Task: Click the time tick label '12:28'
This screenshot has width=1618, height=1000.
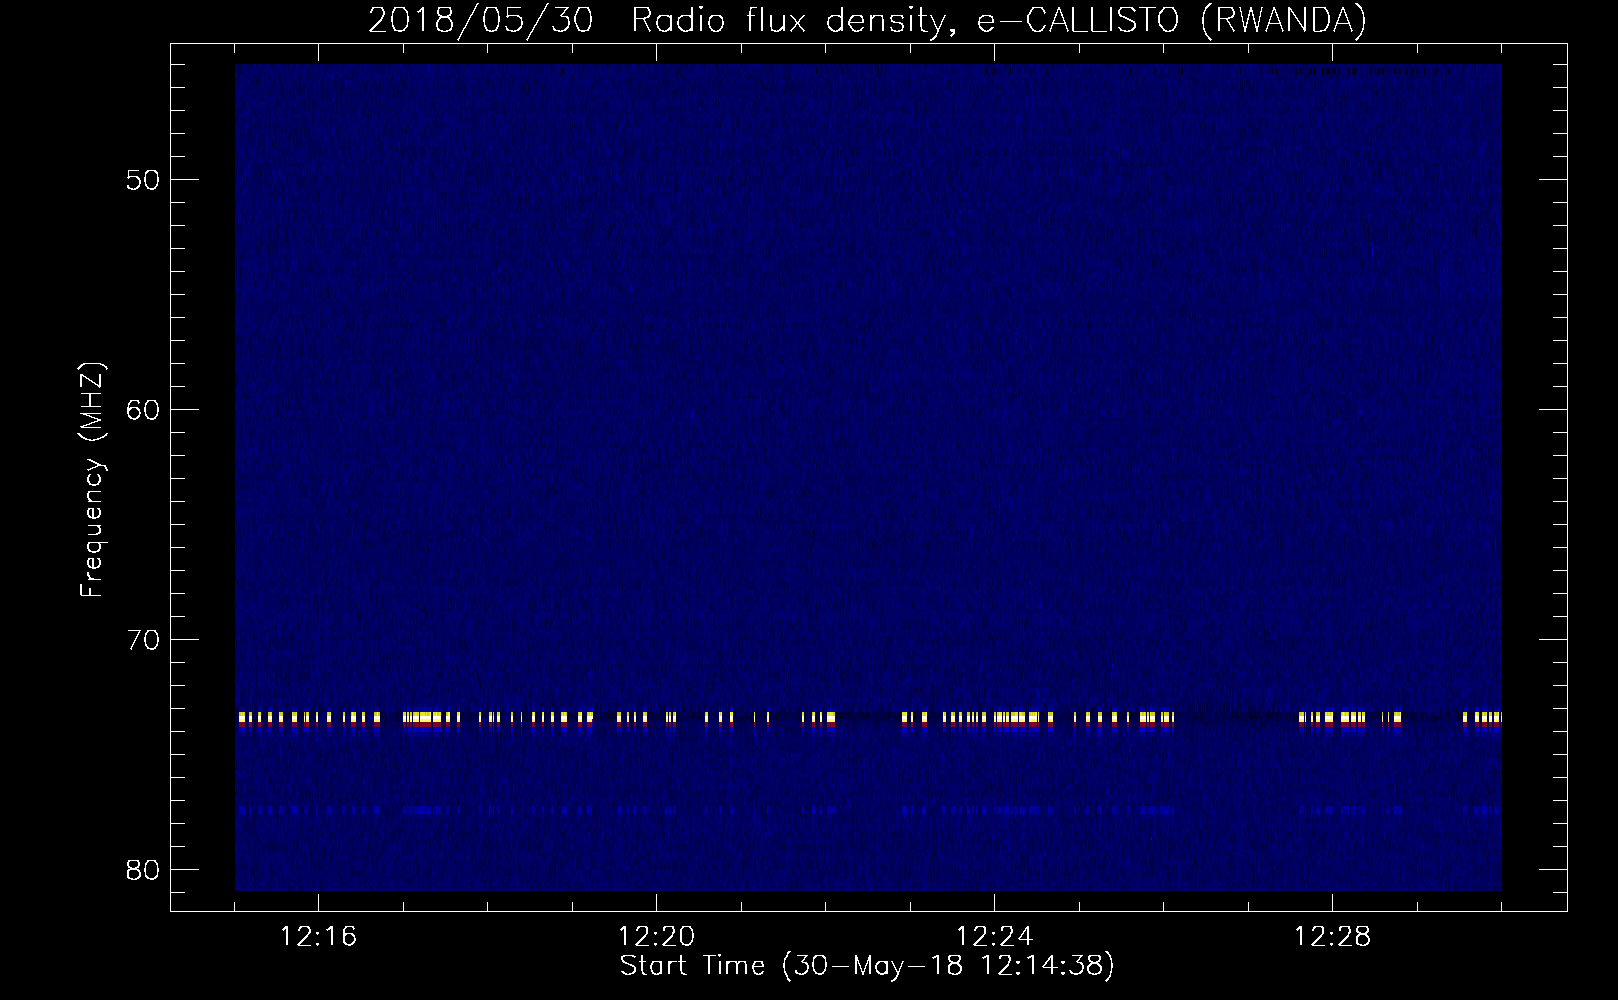Action: (x=1332, y=937)
